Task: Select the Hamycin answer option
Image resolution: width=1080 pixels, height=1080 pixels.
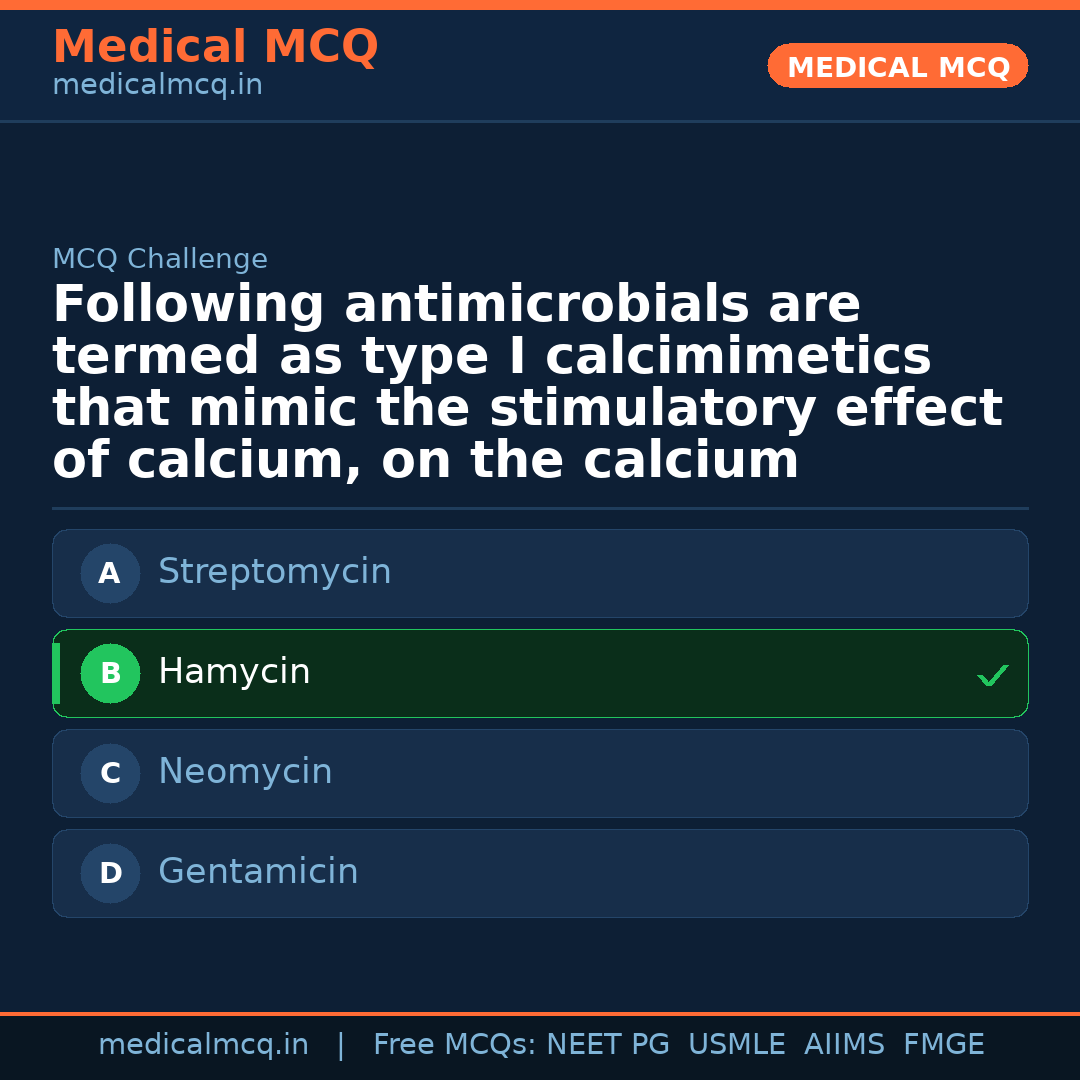Action: 540,673
